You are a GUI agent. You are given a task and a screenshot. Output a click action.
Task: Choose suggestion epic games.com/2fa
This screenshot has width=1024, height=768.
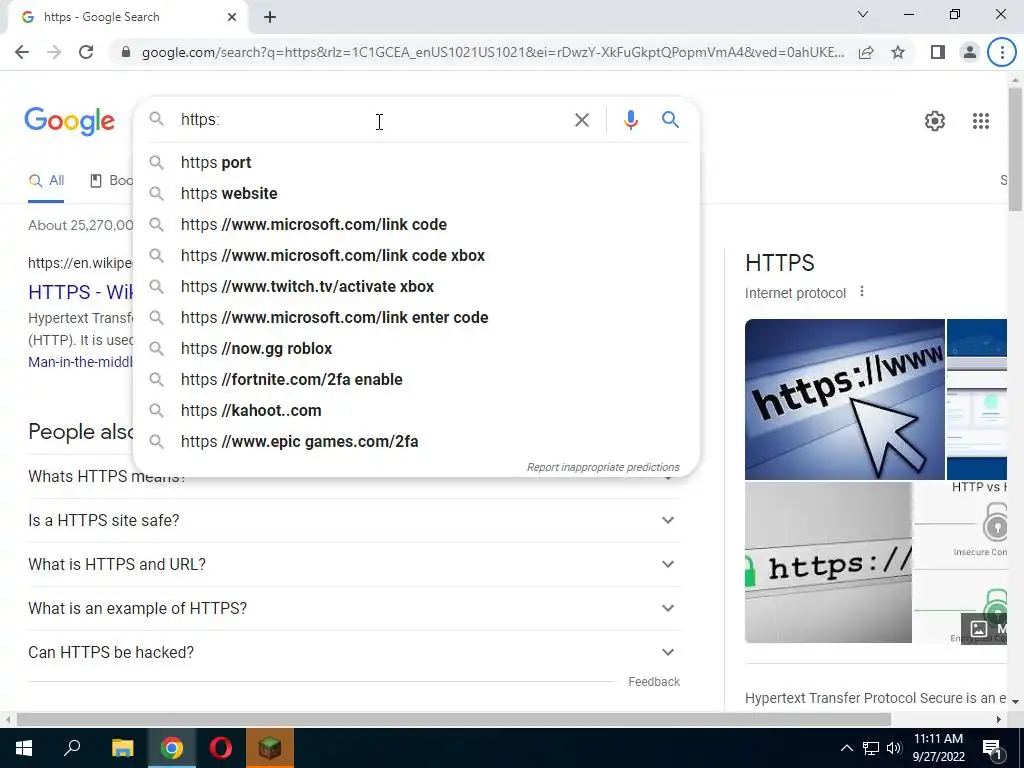416,441
